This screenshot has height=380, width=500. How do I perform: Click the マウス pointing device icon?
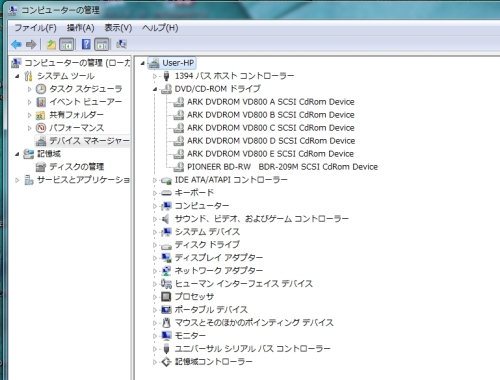pyautogui.click(x=166, y=323)
